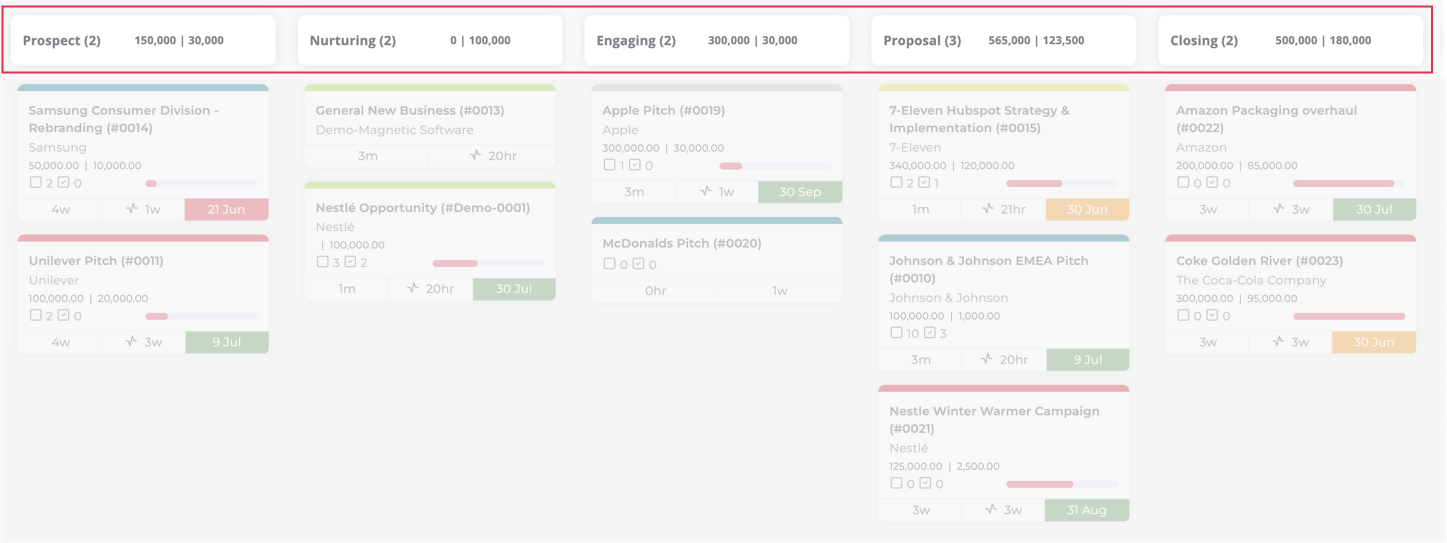Click open-tasks box icon on Unilever Pitch card
The height and width of the screenshot is (543, 1447).
[x=36, y=316]
